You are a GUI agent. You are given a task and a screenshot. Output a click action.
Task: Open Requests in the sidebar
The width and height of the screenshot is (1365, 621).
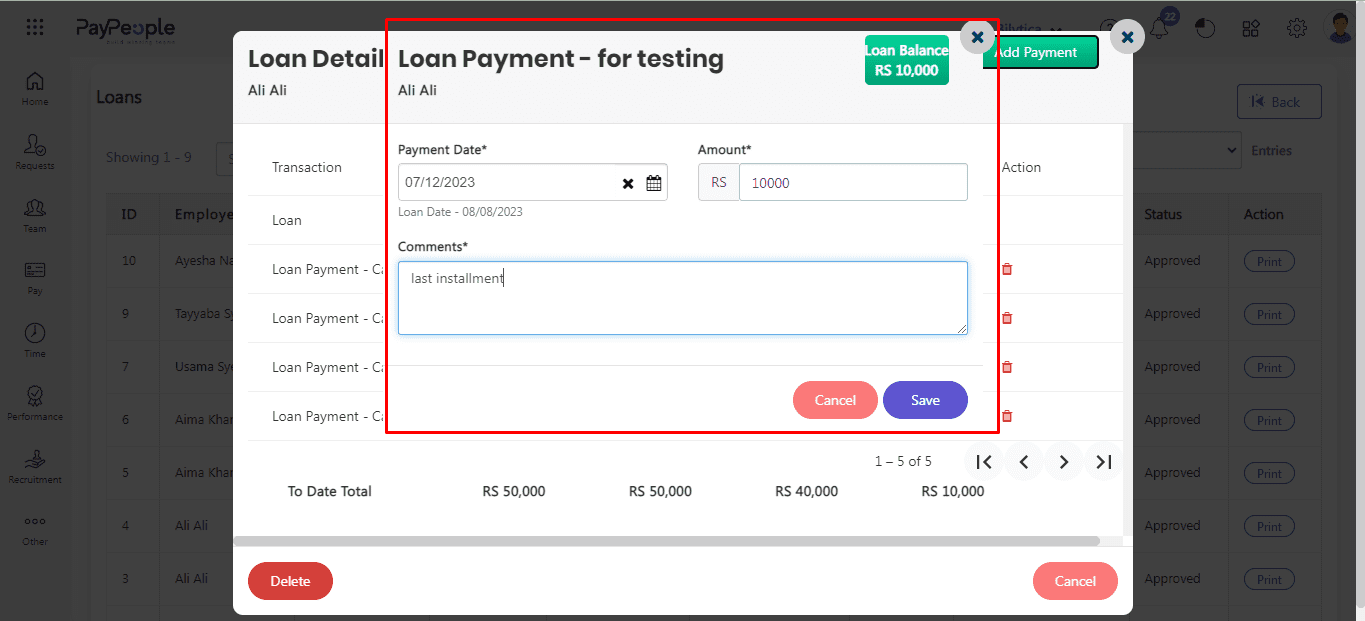click(35, 152)
